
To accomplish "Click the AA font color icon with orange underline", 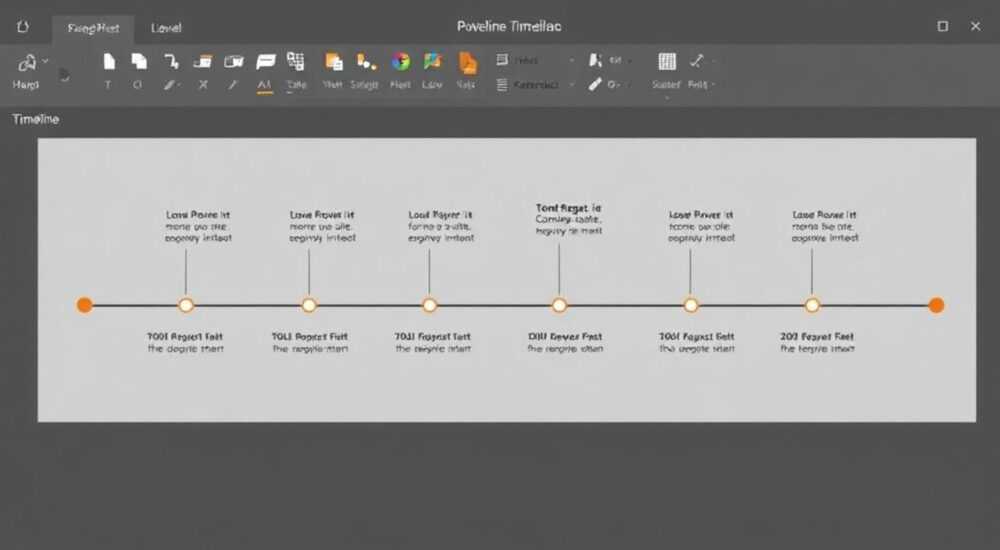I will (265, 85).
